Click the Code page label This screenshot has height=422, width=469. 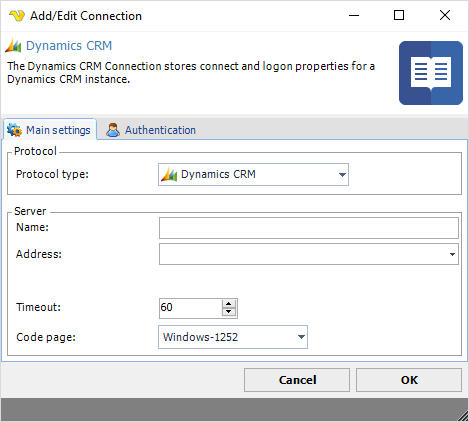pos(46,337)
